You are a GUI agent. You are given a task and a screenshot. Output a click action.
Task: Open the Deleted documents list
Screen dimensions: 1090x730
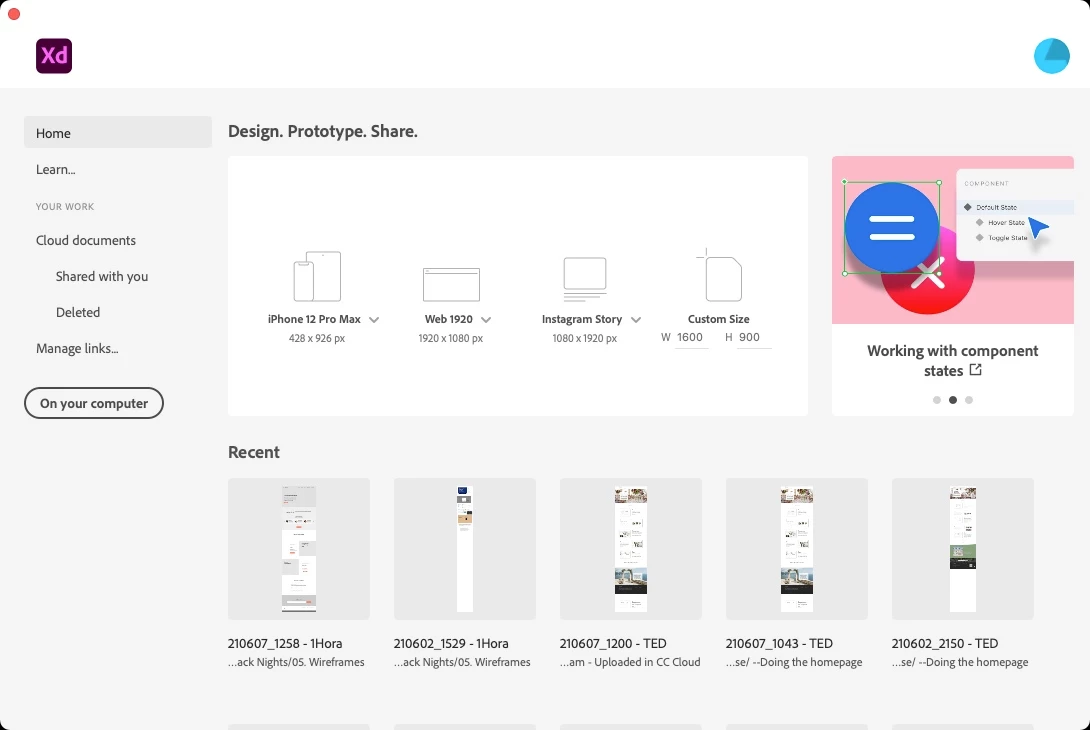click(78, 312)
